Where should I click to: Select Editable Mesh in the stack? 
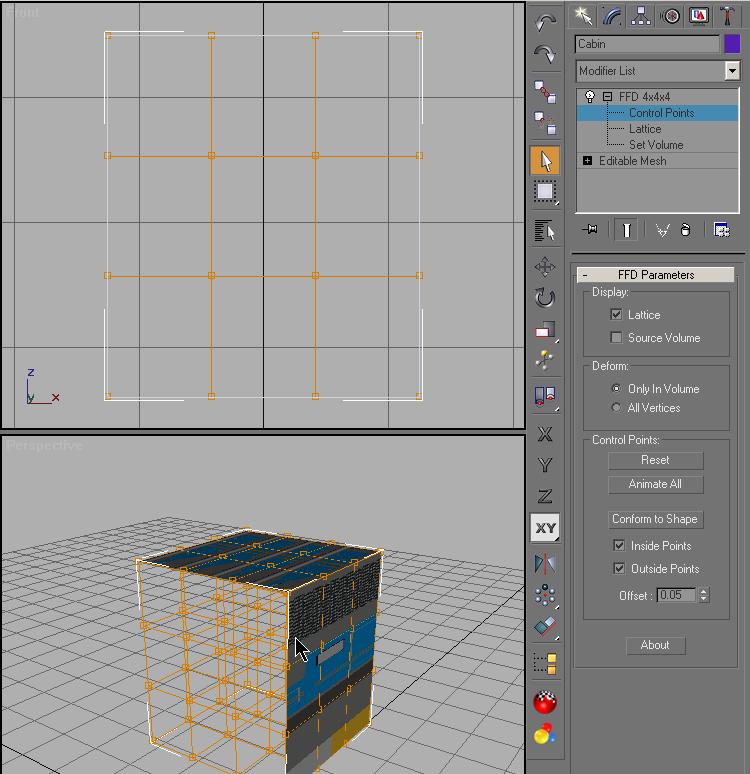(632, 161)
